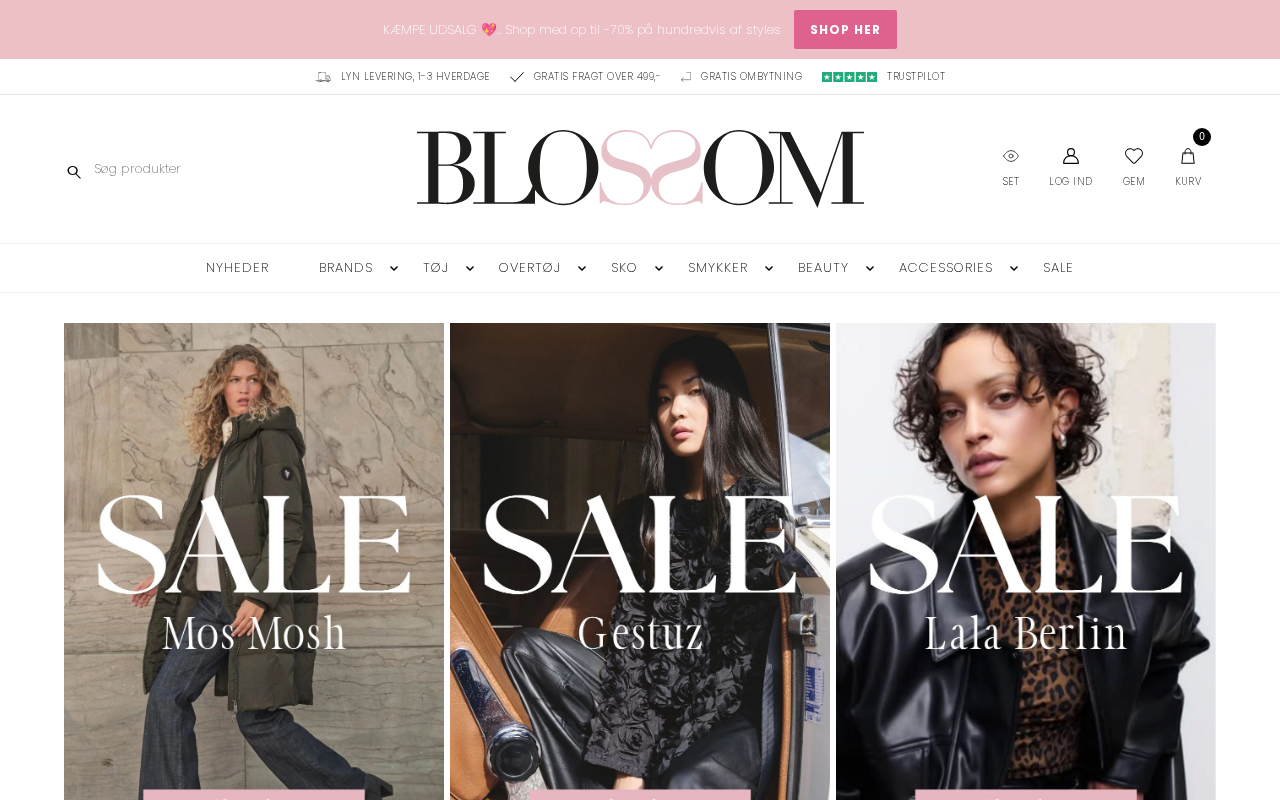
Task: Open the NYHEDER menu item
Action: (x=237, y=268)
